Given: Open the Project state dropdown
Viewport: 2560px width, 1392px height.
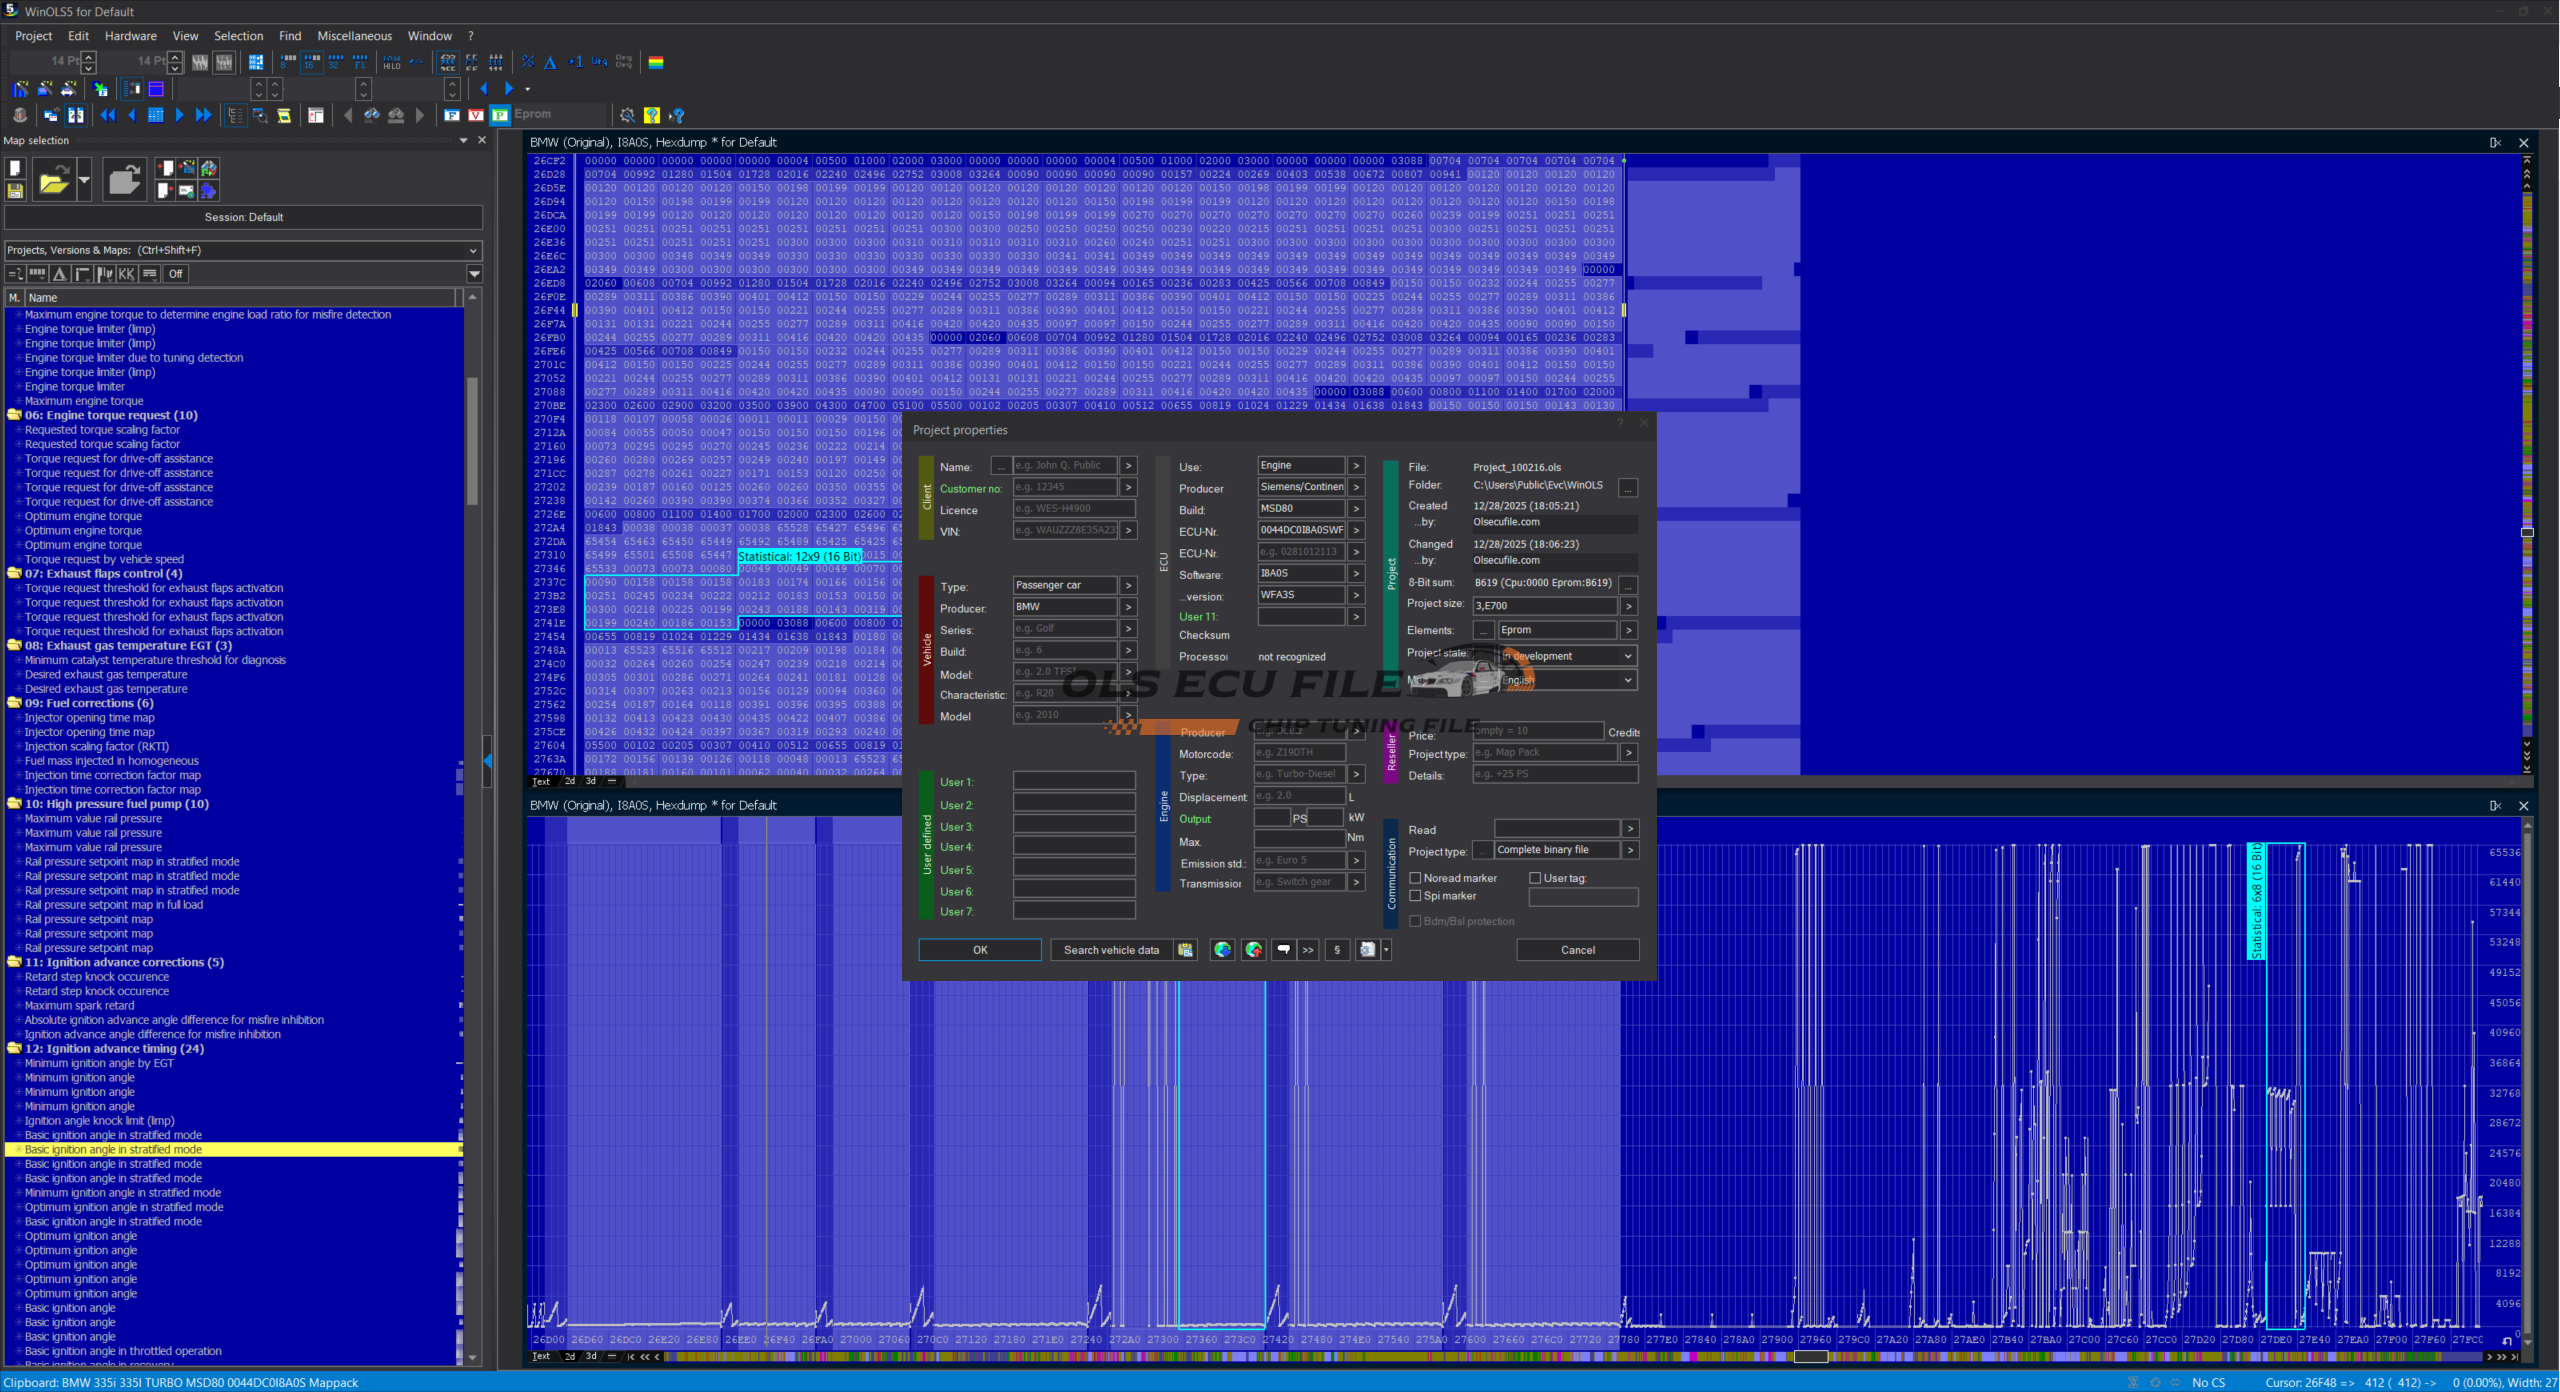Looking at the screenshot, I should tap(1627, 656).
